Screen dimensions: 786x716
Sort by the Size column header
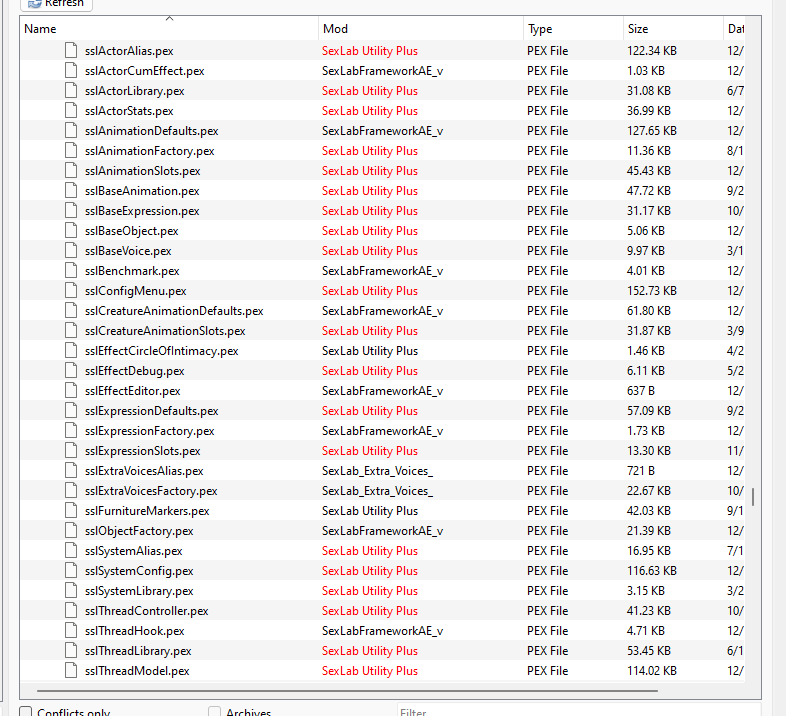click(x=674, y=29)
